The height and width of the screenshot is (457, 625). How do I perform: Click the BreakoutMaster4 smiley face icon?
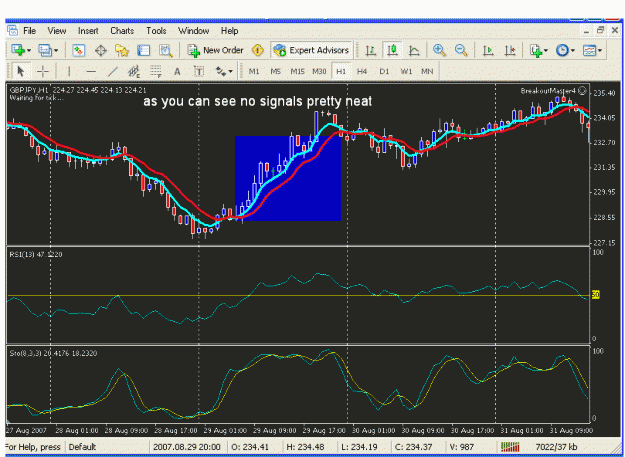click(x=582, y=91)
